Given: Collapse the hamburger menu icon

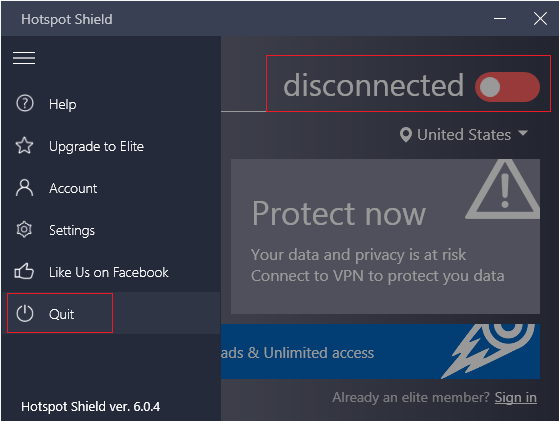Looking at the screenshot, I should (24, 58).
